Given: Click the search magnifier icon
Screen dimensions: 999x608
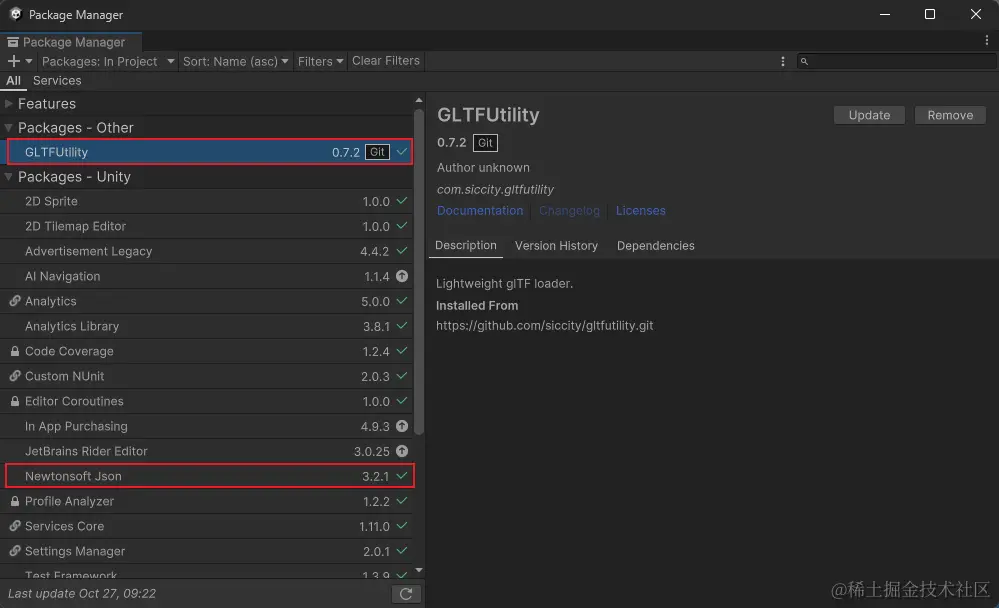Looking at the screenshot, I should pos(804,61).
